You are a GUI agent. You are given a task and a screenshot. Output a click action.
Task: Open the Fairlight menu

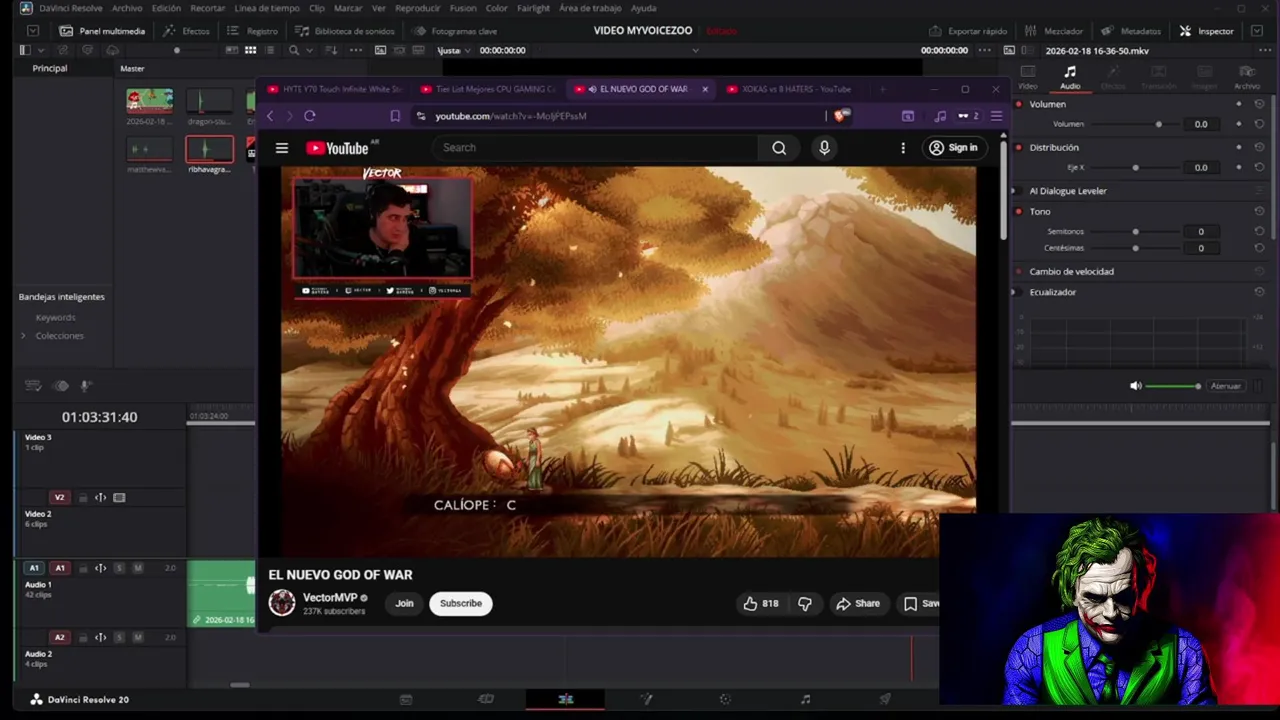tap(533, 8)
